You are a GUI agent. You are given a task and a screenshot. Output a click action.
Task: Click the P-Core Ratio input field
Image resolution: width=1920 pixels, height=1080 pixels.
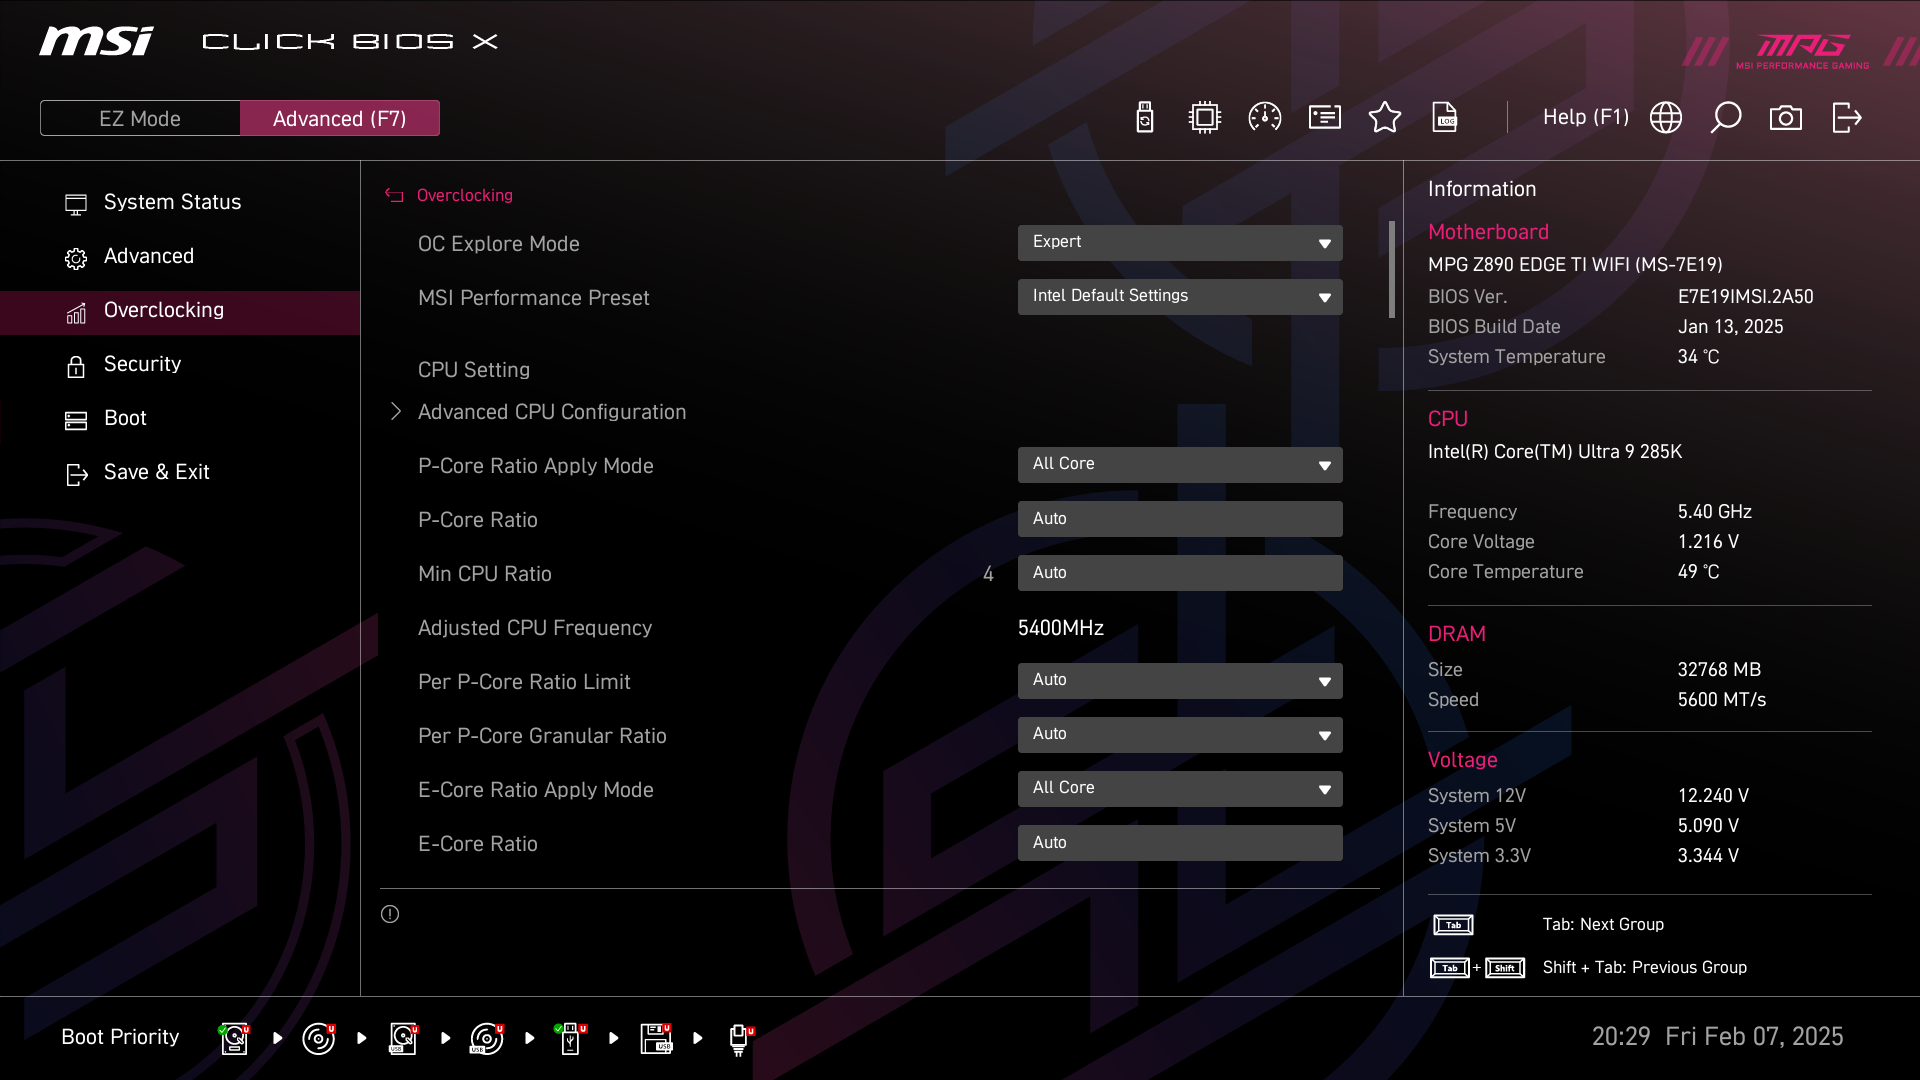(x=1180, y=519)
